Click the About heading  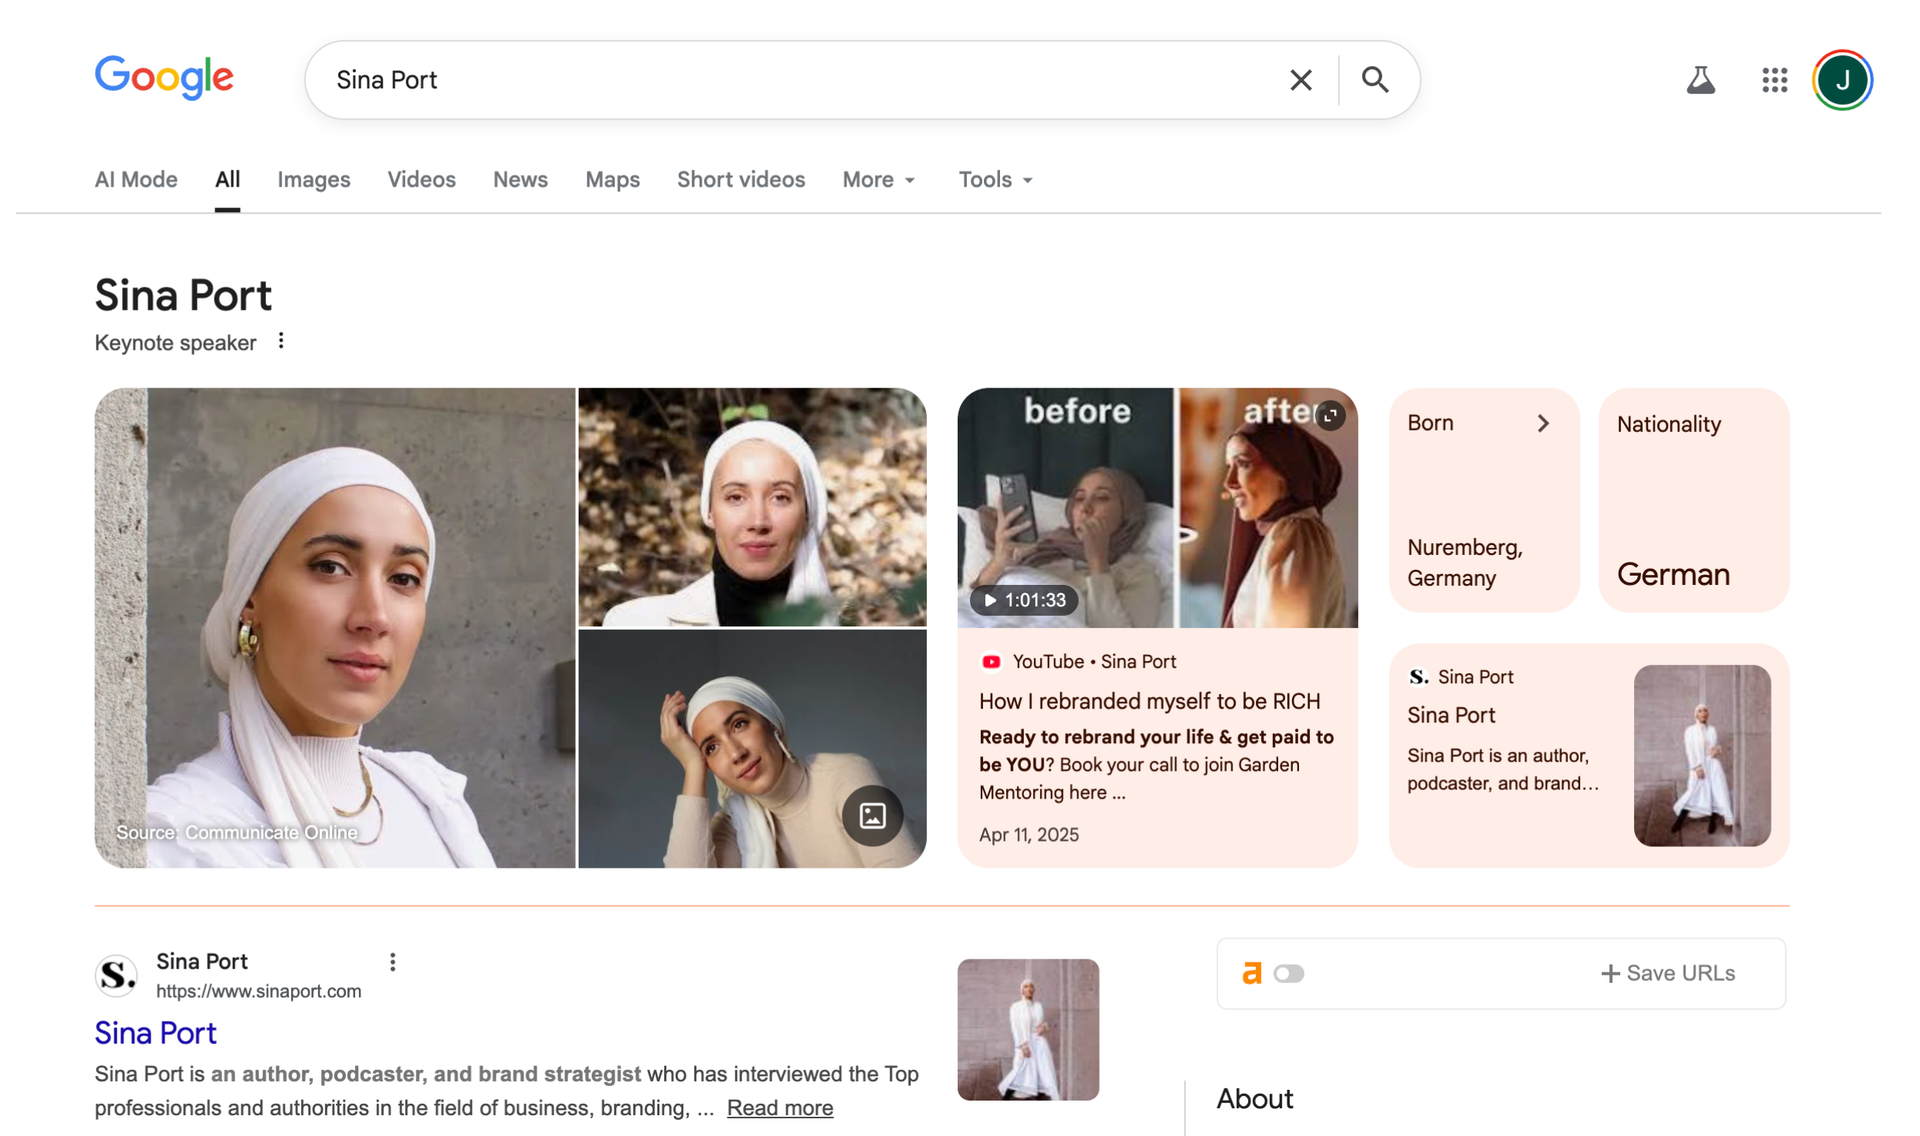1255,1099
